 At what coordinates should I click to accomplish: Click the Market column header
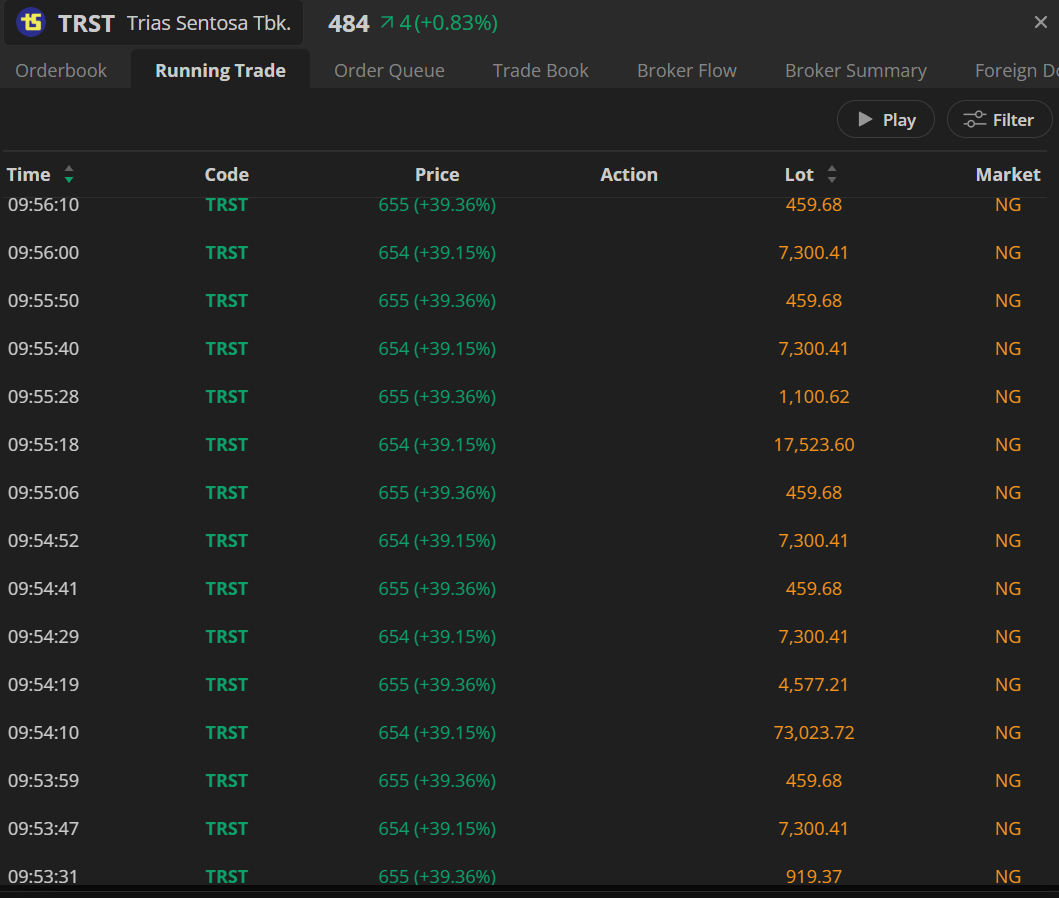1007,175
